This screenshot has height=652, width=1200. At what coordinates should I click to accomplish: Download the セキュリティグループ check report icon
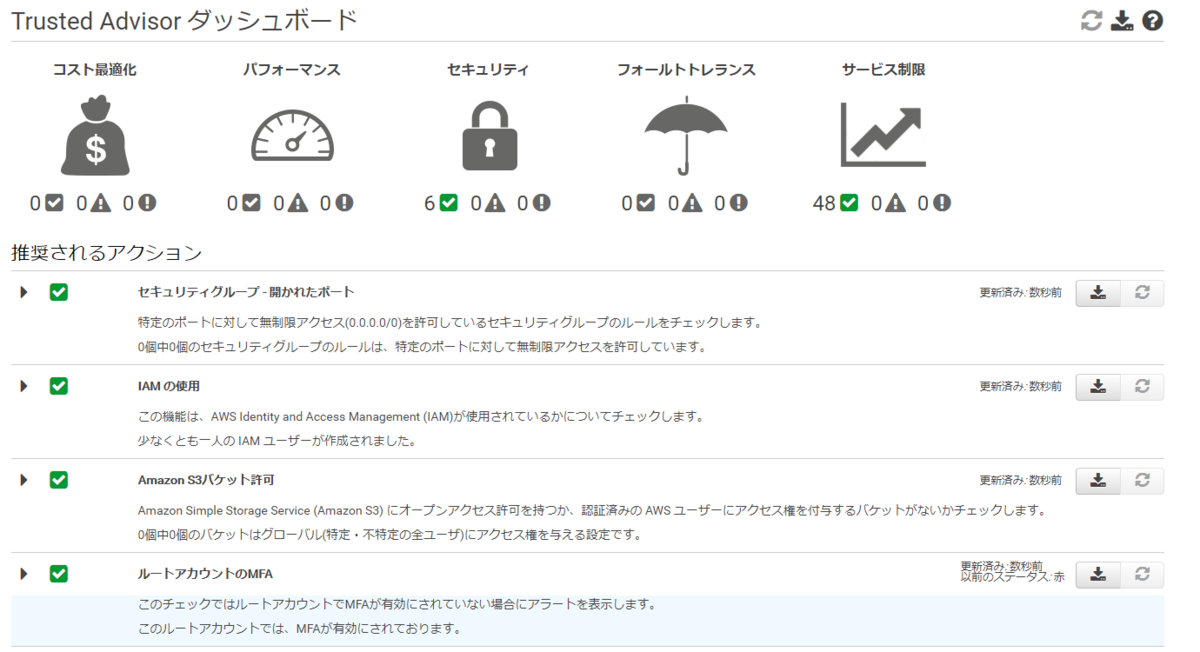click(x=1097, y=293)
